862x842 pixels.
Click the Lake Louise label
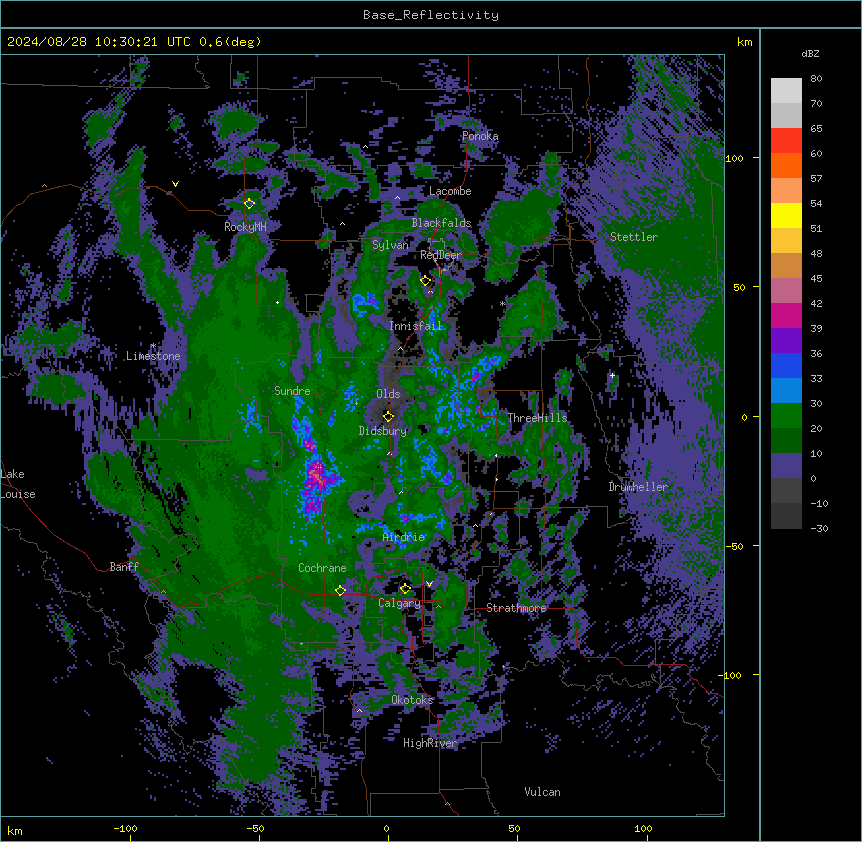pos(18,484)
